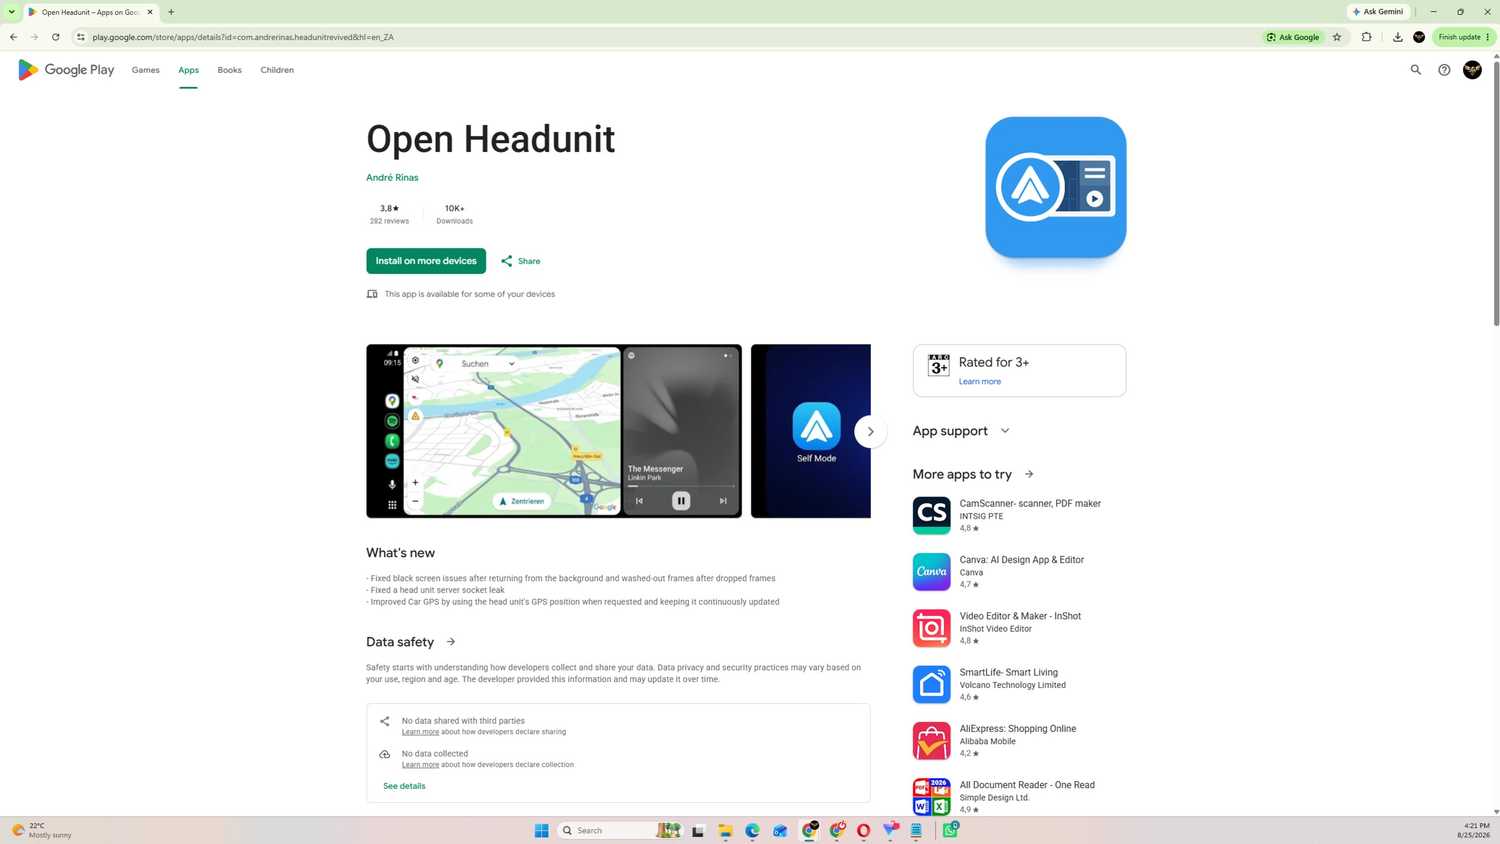The width and height of the screenshot is (1500, 844).
Task: Click the 10K+ Downloads text
Action: (454, 214)
